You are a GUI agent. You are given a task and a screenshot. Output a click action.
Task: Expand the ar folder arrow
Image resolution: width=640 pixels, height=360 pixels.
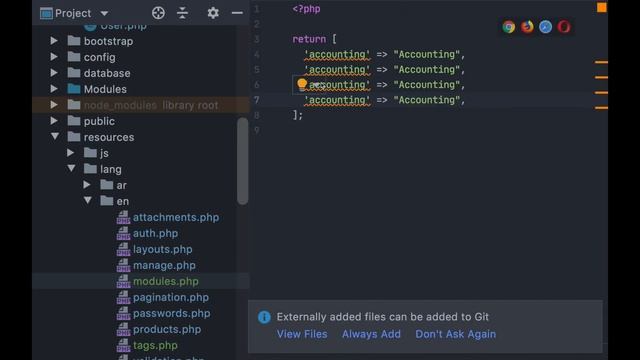click(x=87, y=184)
